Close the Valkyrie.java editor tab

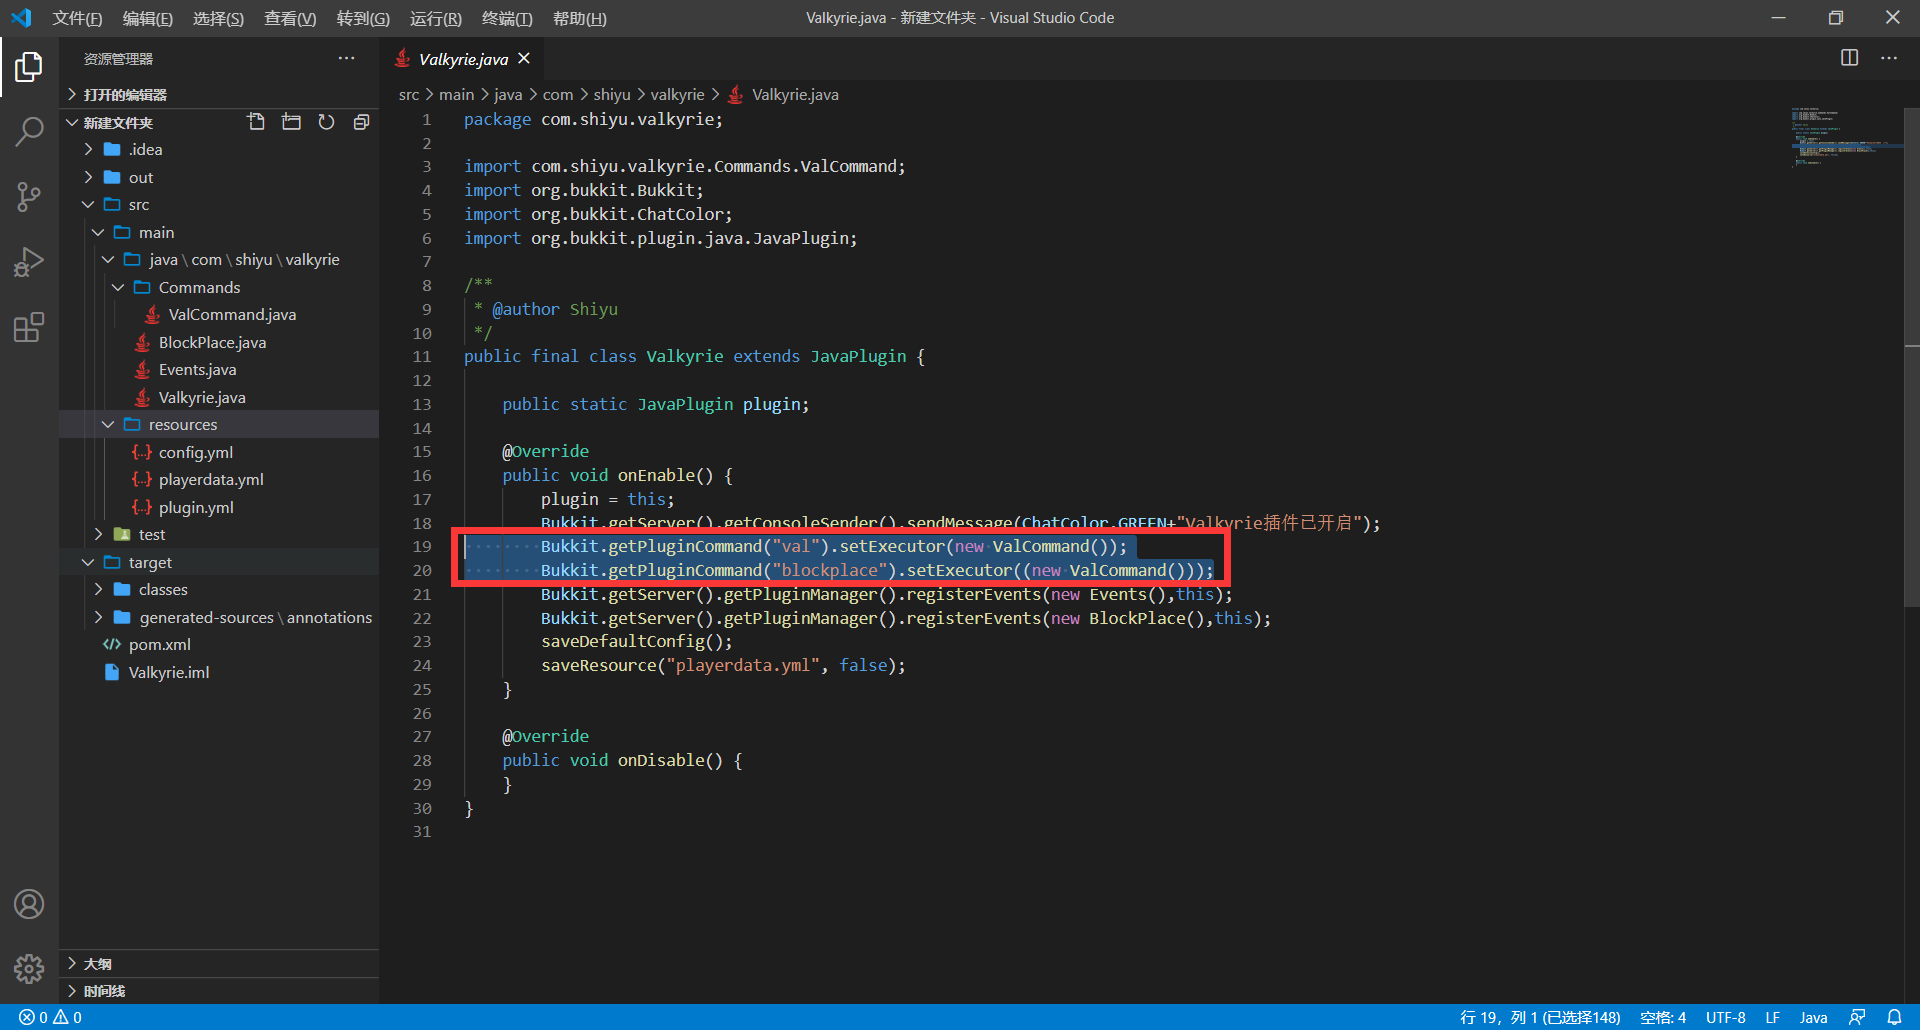coord(524,59)
